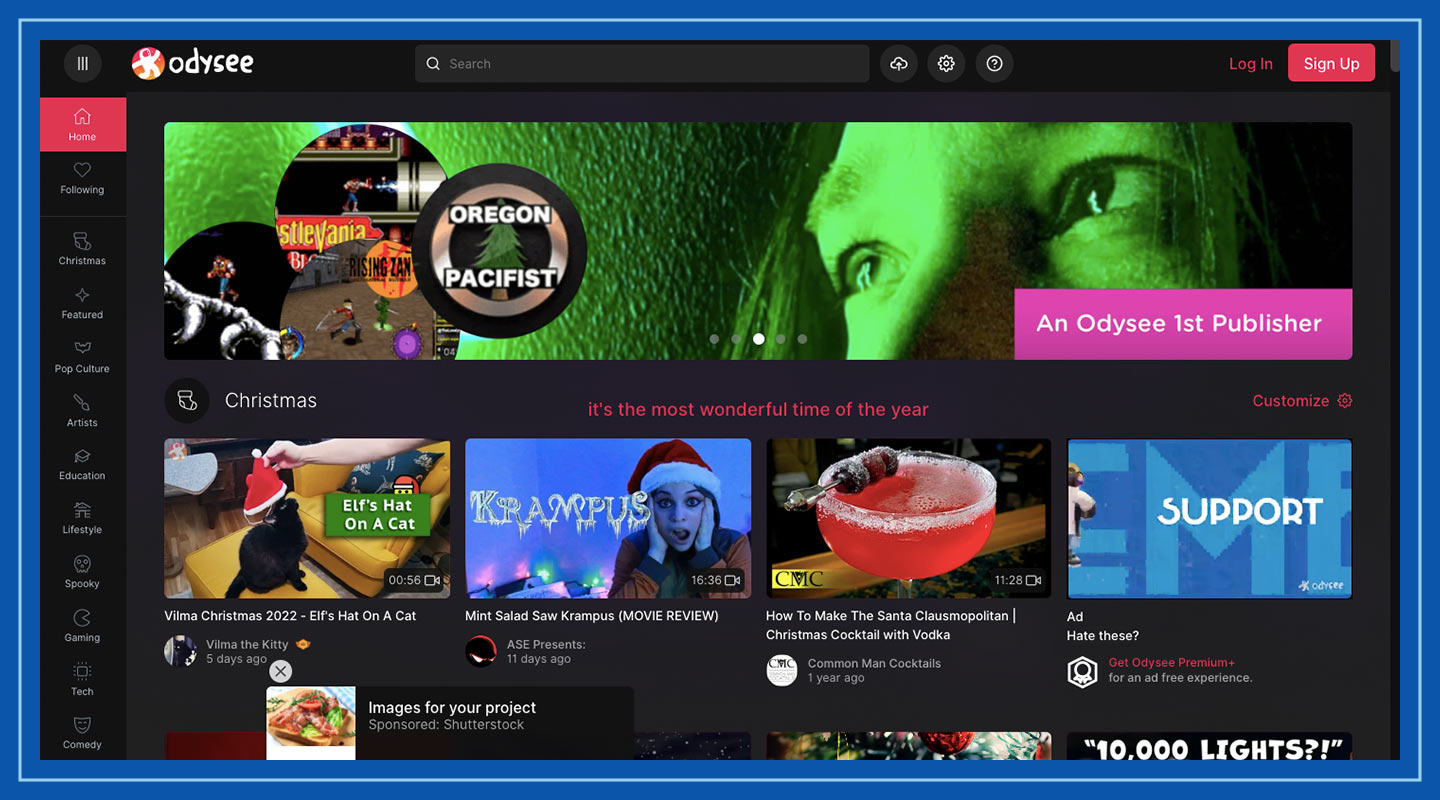Screen dimensions: 1440x800
Task: Browse the Education category
Action: pyautogui.click(x=81, y=462)
